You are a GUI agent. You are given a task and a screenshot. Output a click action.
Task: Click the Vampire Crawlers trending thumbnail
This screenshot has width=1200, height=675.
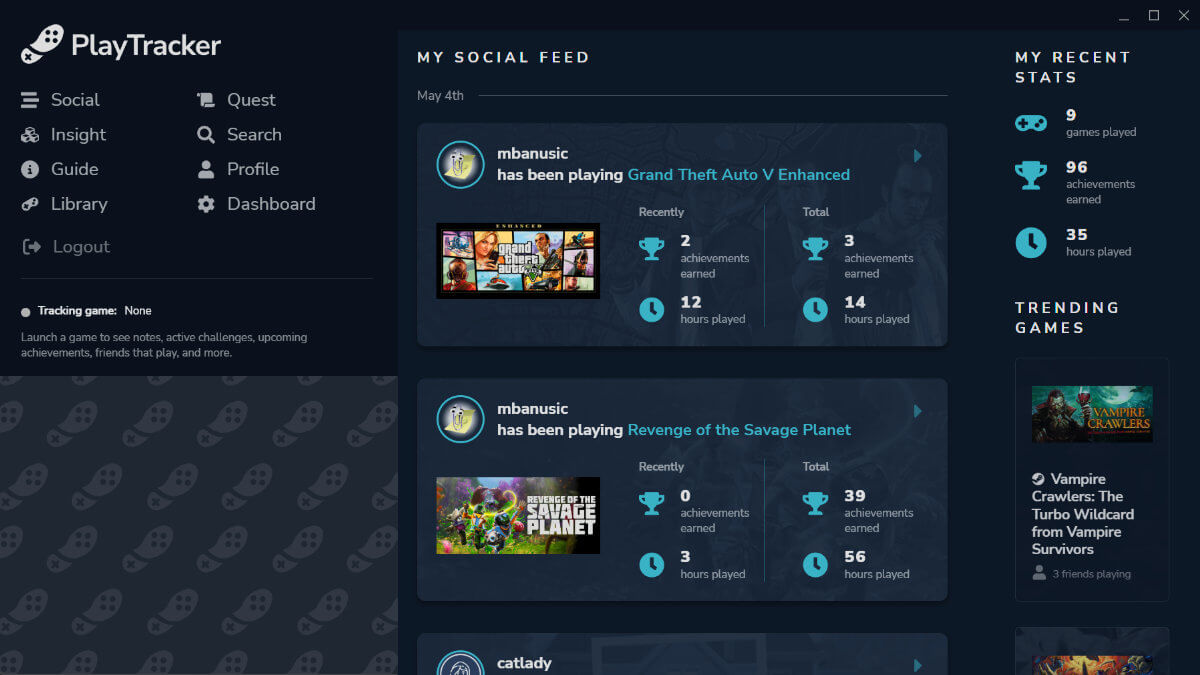pyautogui.click(x=1092, y=414)
